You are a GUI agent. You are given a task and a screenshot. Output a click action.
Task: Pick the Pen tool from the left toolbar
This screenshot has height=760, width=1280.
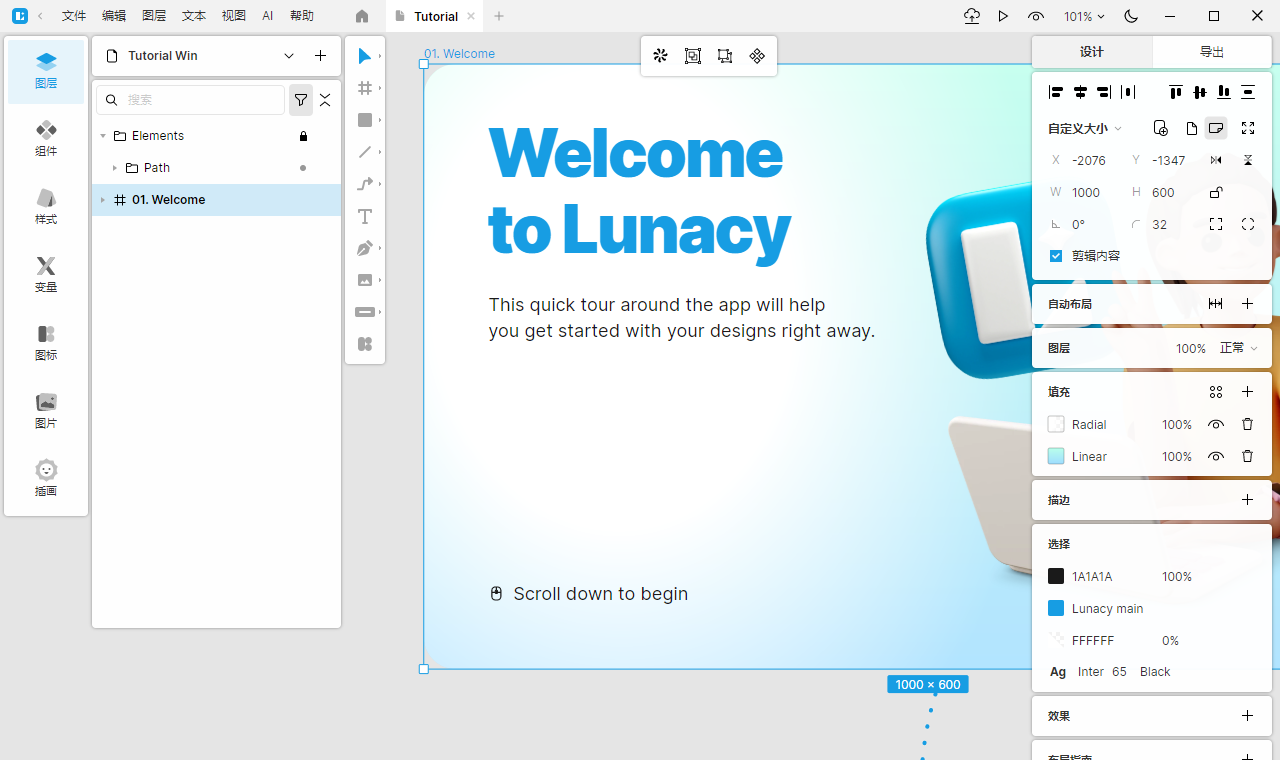point(364,248)
